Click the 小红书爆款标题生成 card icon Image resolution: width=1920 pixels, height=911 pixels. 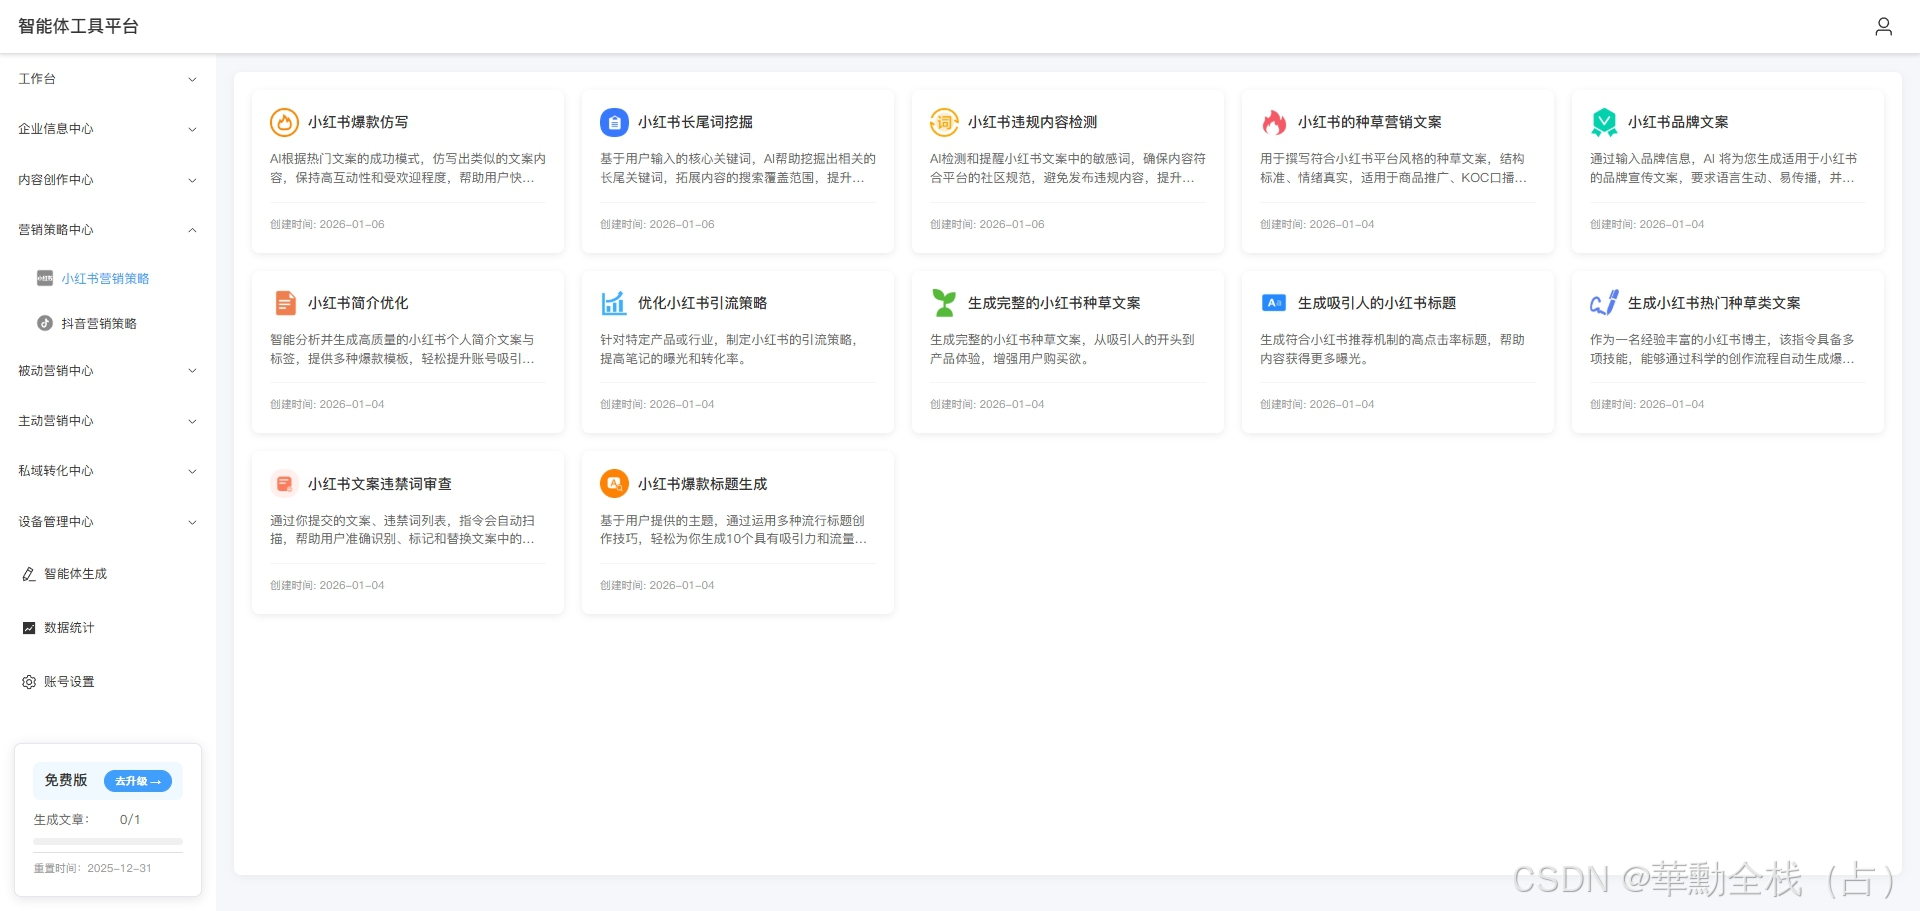[614, 484]
